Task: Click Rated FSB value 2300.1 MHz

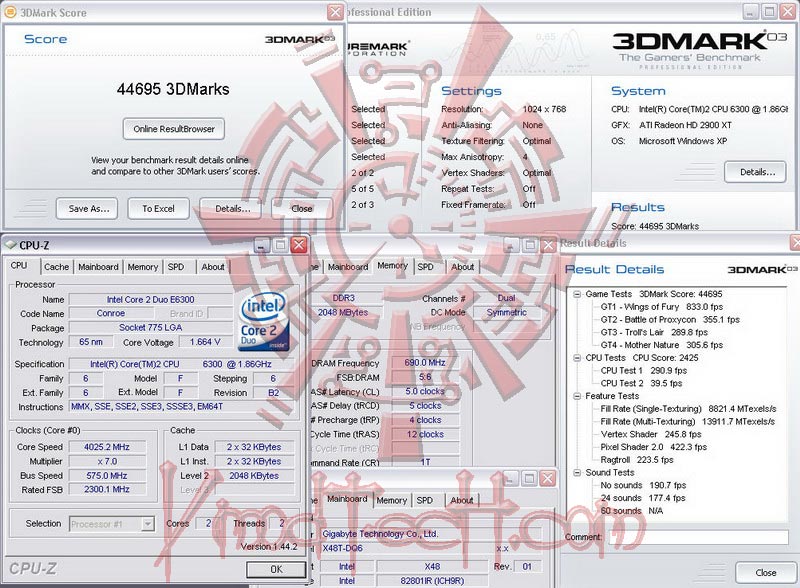Action: click(107, 489)
